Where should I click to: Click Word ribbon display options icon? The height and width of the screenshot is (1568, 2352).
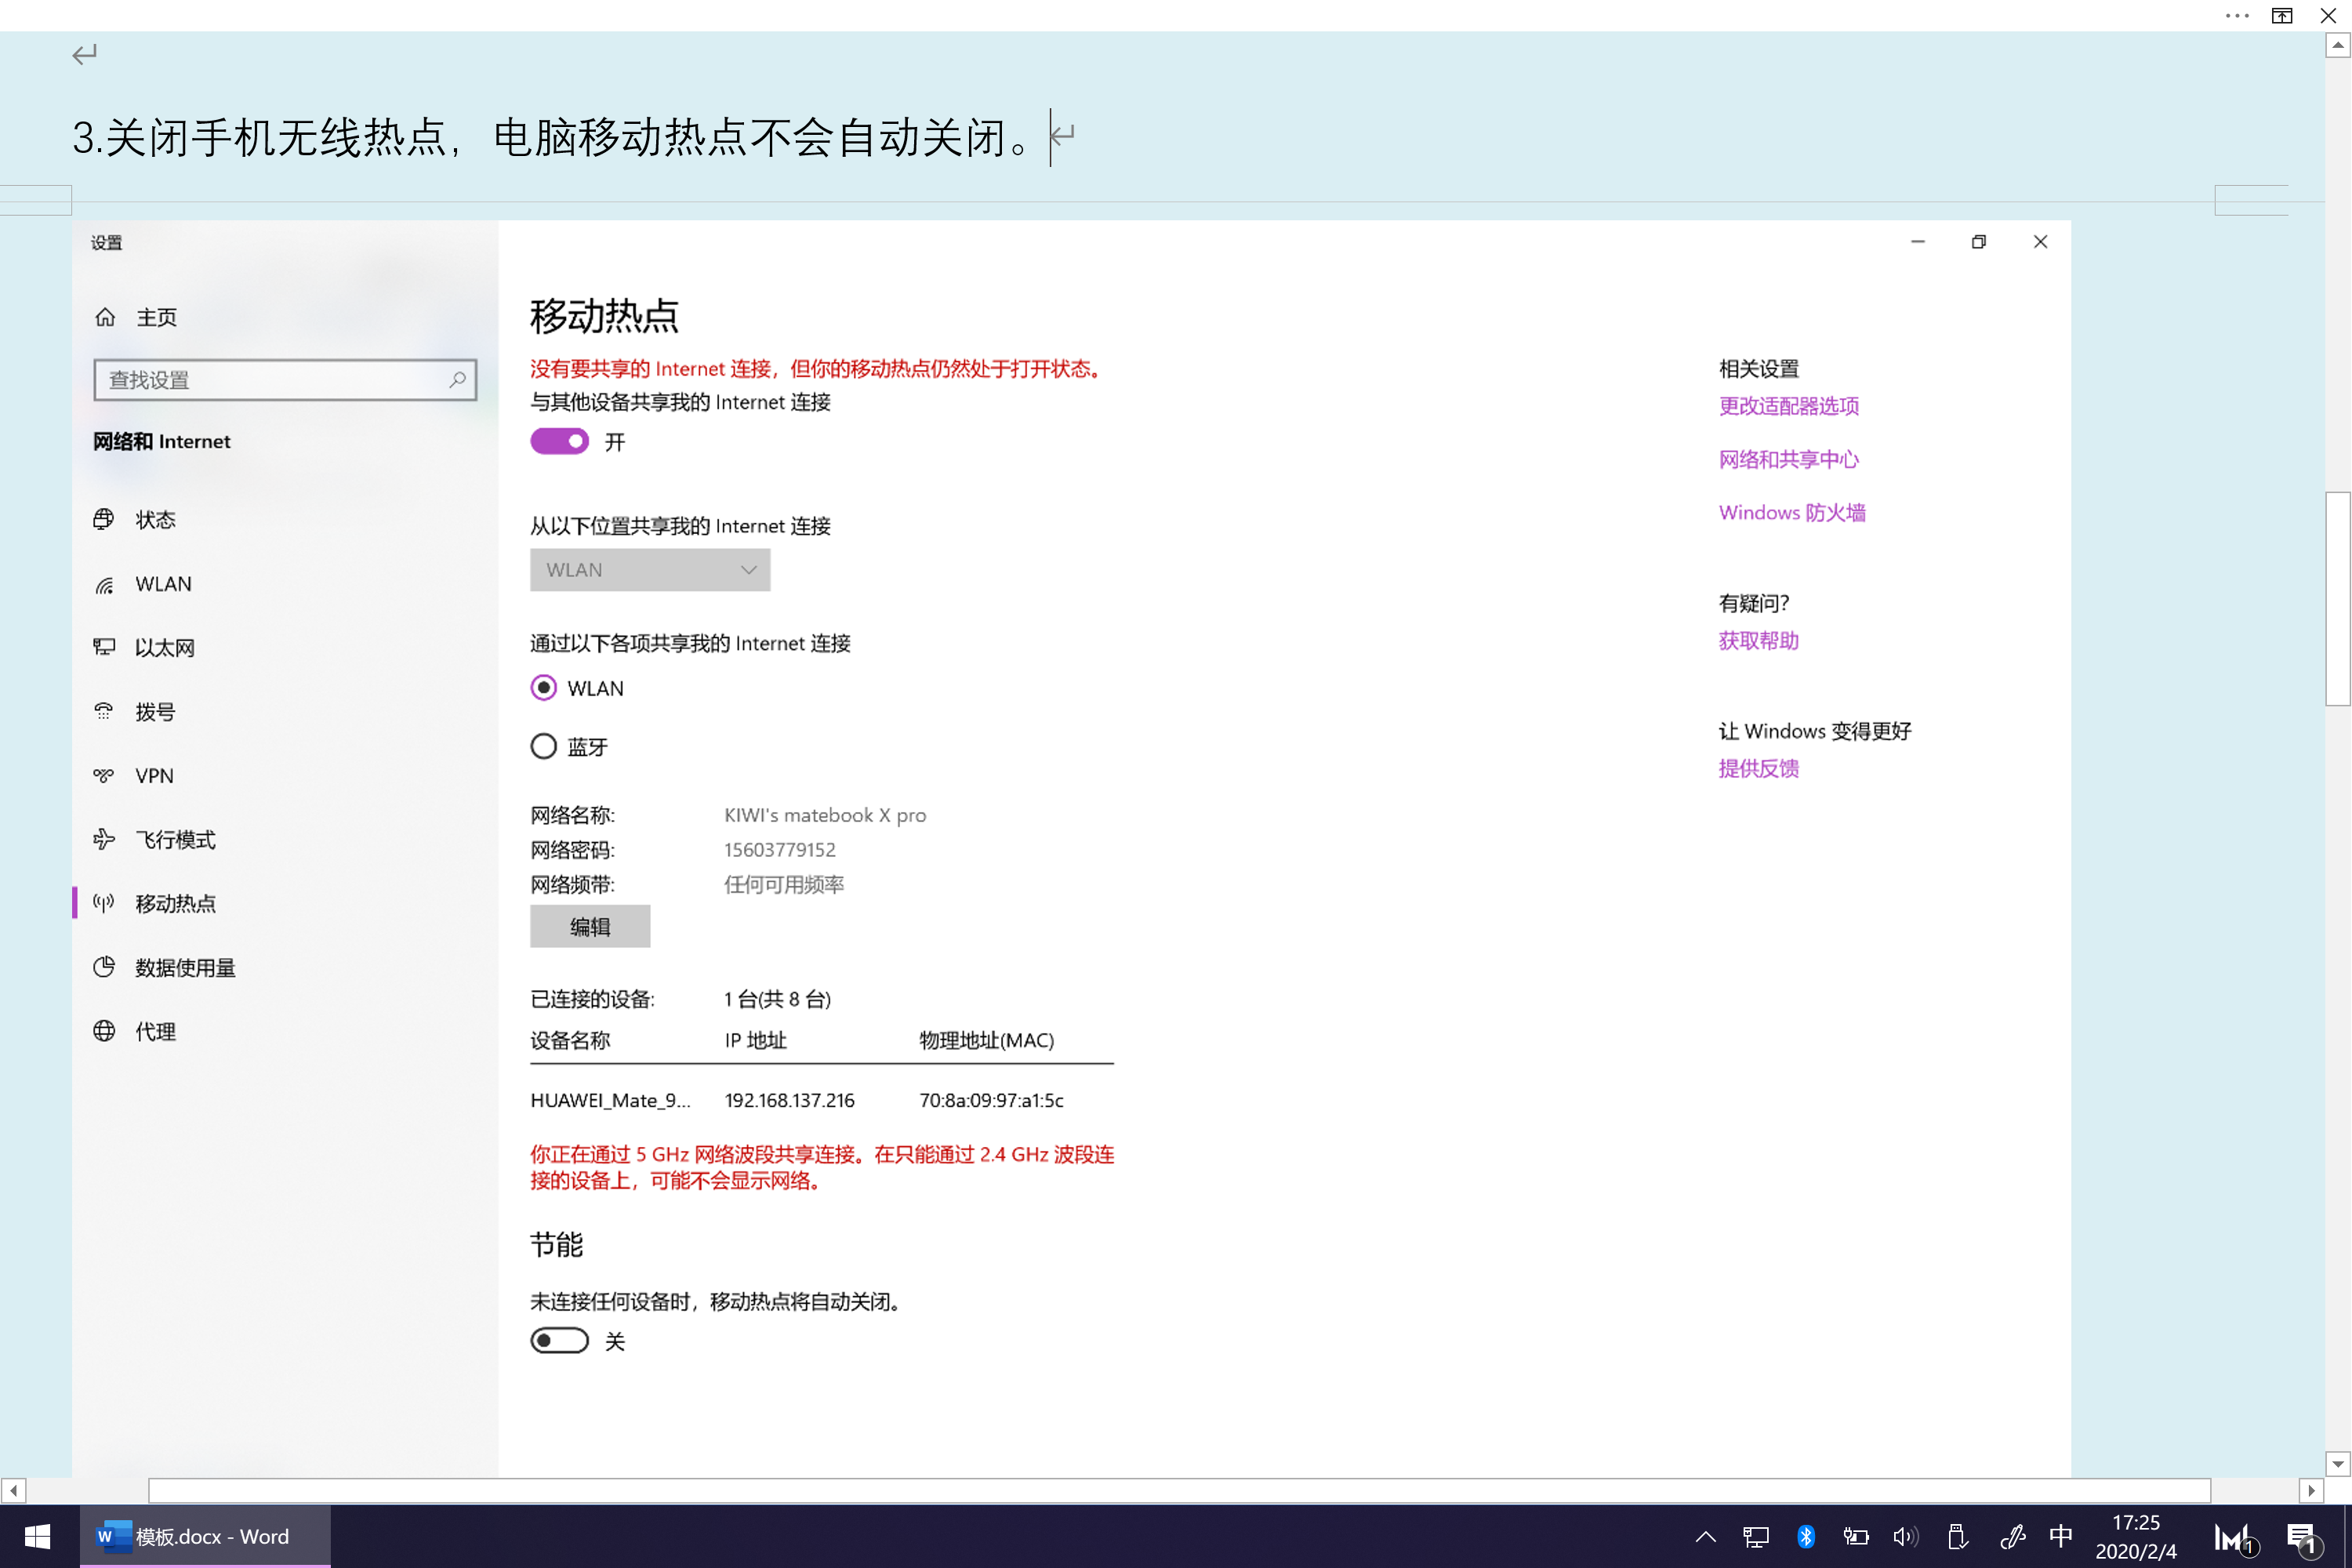click(x=2282, y=15)
